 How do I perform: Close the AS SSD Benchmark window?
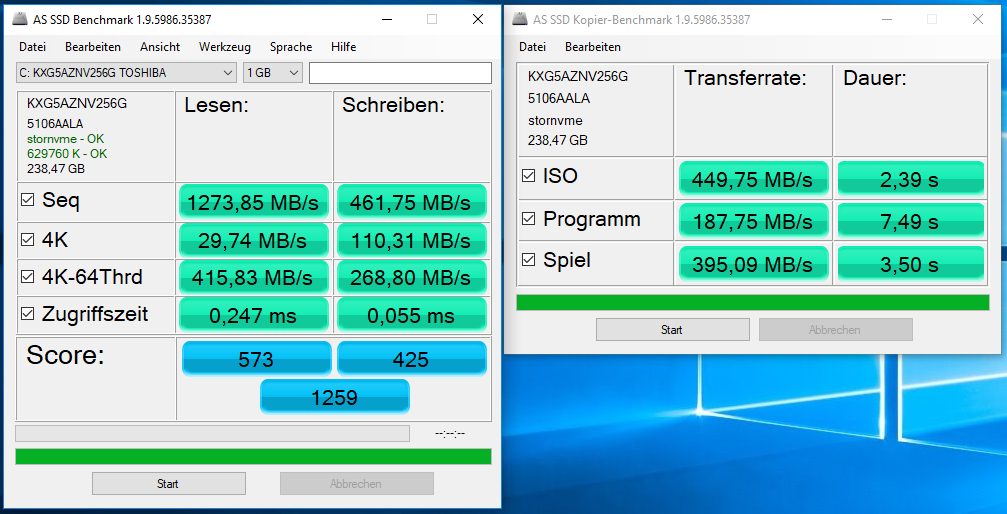pos(478,20)
